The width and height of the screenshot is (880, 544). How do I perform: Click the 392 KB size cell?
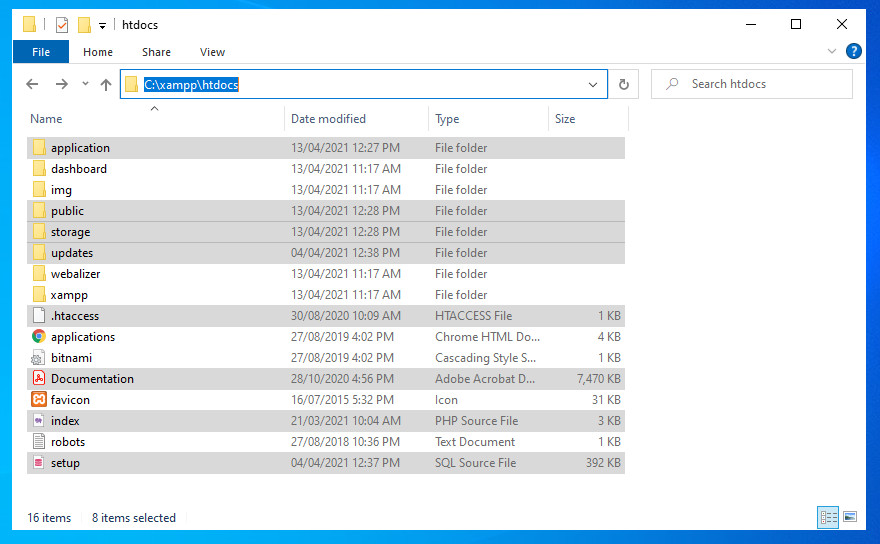click(603, 463)
